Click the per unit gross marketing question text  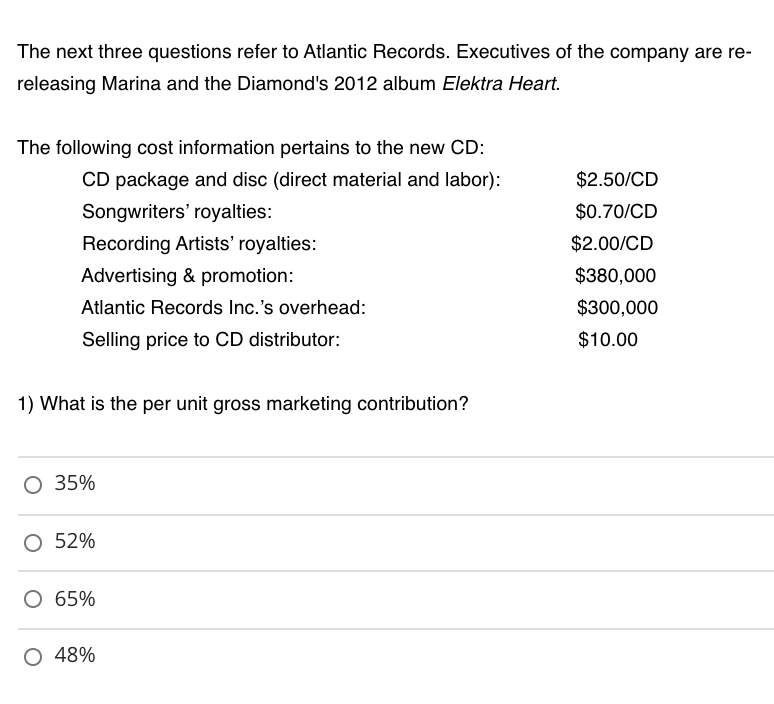243,404
